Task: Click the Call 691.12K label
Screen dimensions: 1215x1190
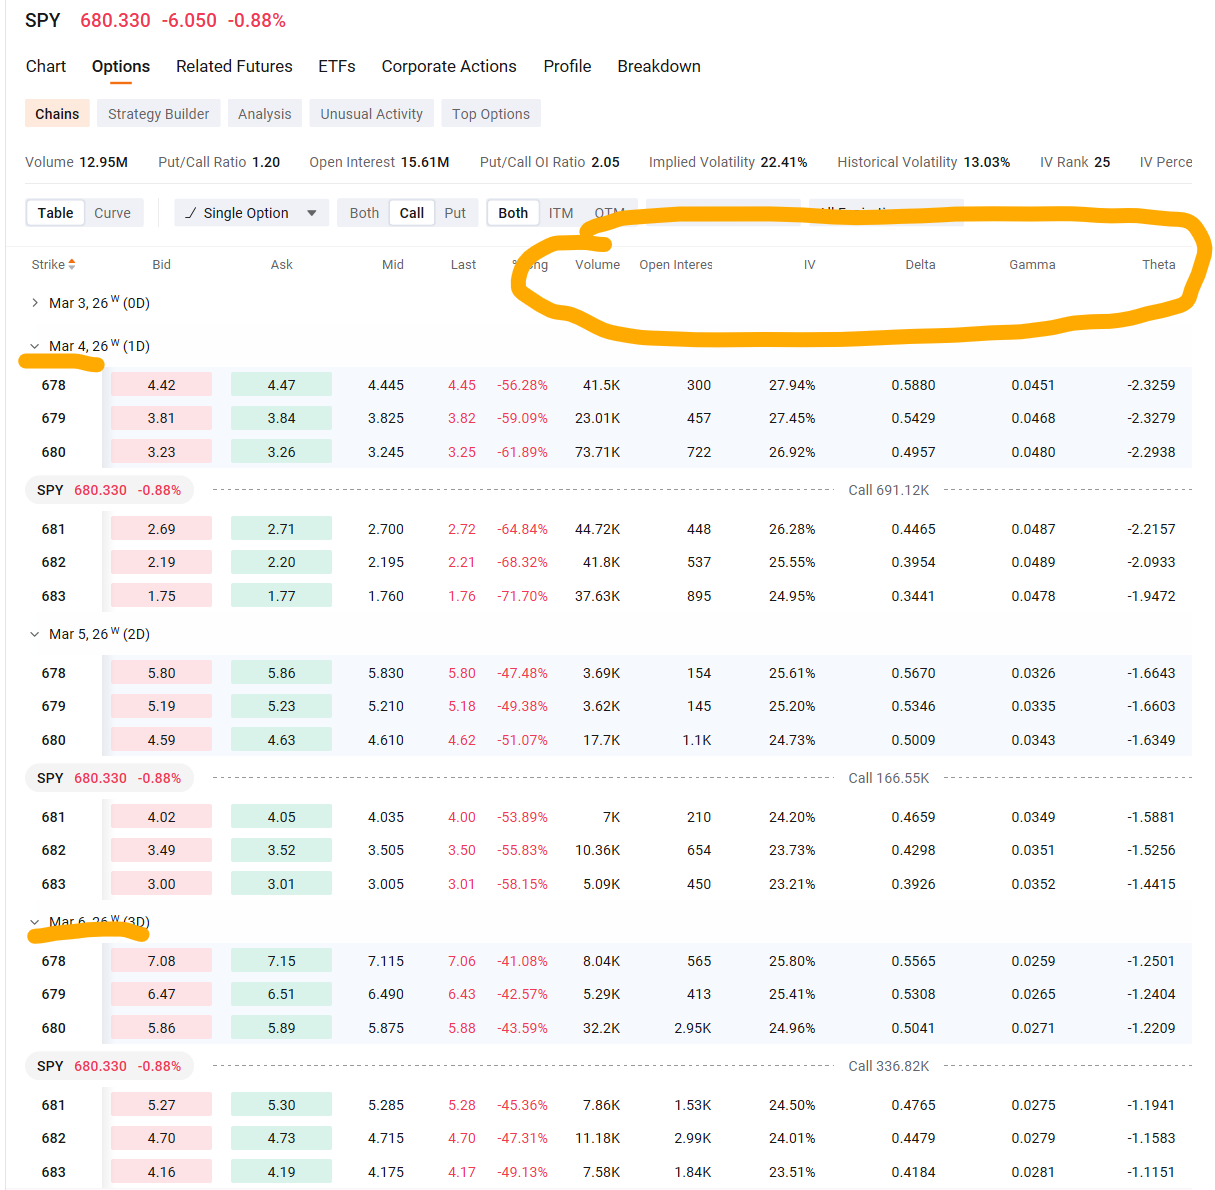Action: (x=889, y=490)
